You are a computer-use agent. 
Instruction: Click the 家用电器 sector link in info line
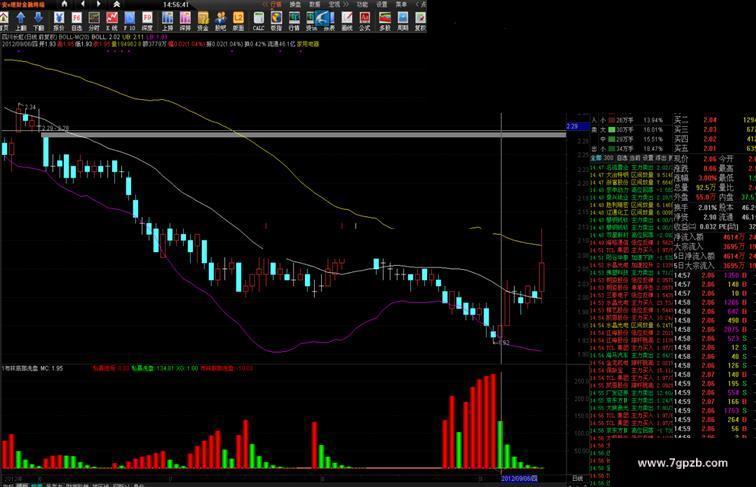pyautogui.click(x=308, y=44)
